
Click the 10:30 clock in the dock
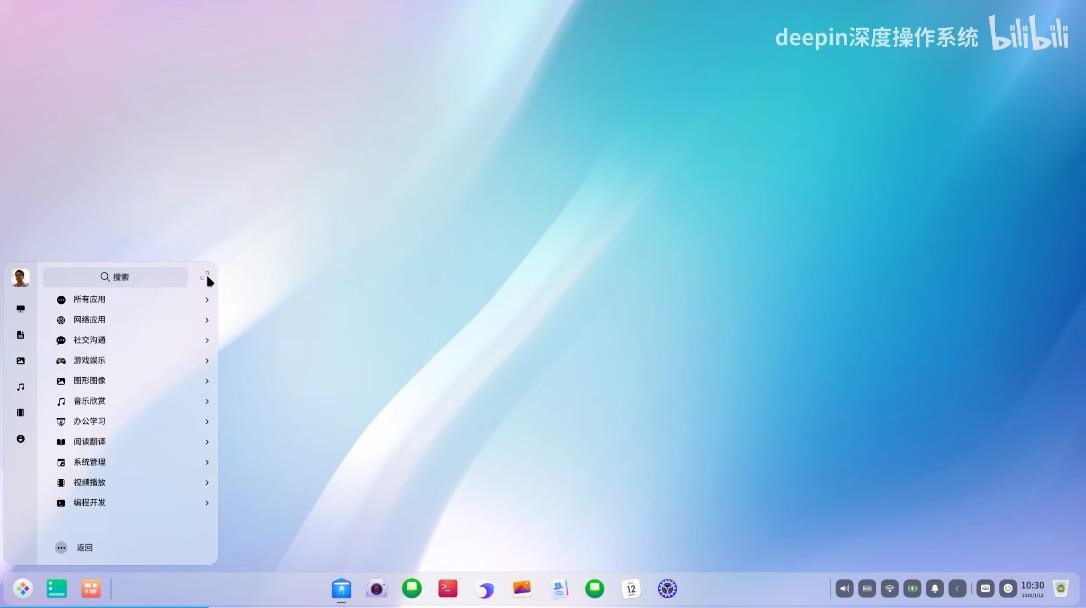(1032, 589)
